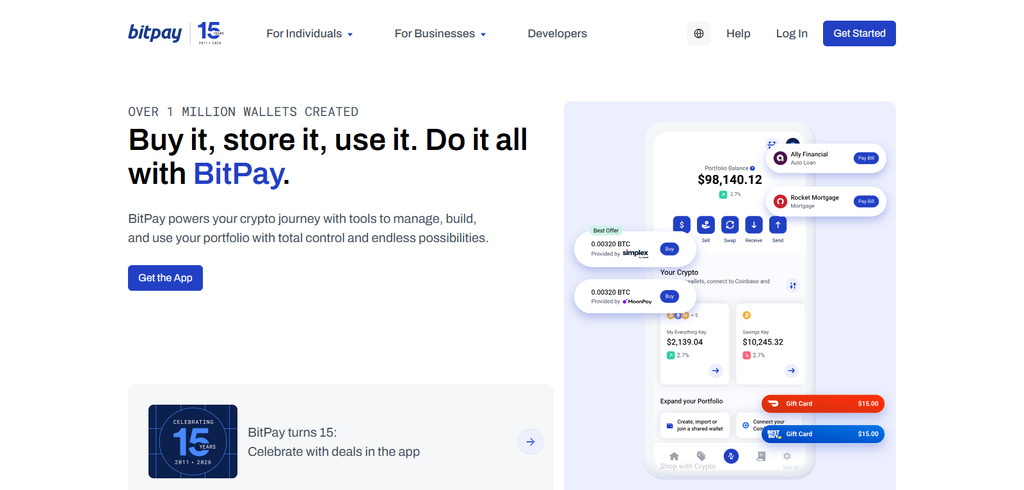Image resolution: width=1024 pixels, height=490 pixels.
Task: Tap the dollar-sign Buy icon in phone
Action: click(682, 225)
